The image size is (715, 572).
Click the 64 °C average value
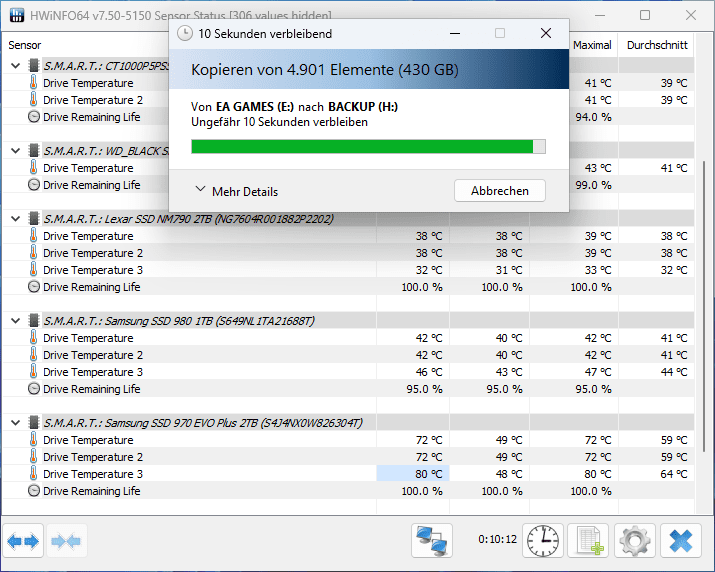[x=674, y=474]
